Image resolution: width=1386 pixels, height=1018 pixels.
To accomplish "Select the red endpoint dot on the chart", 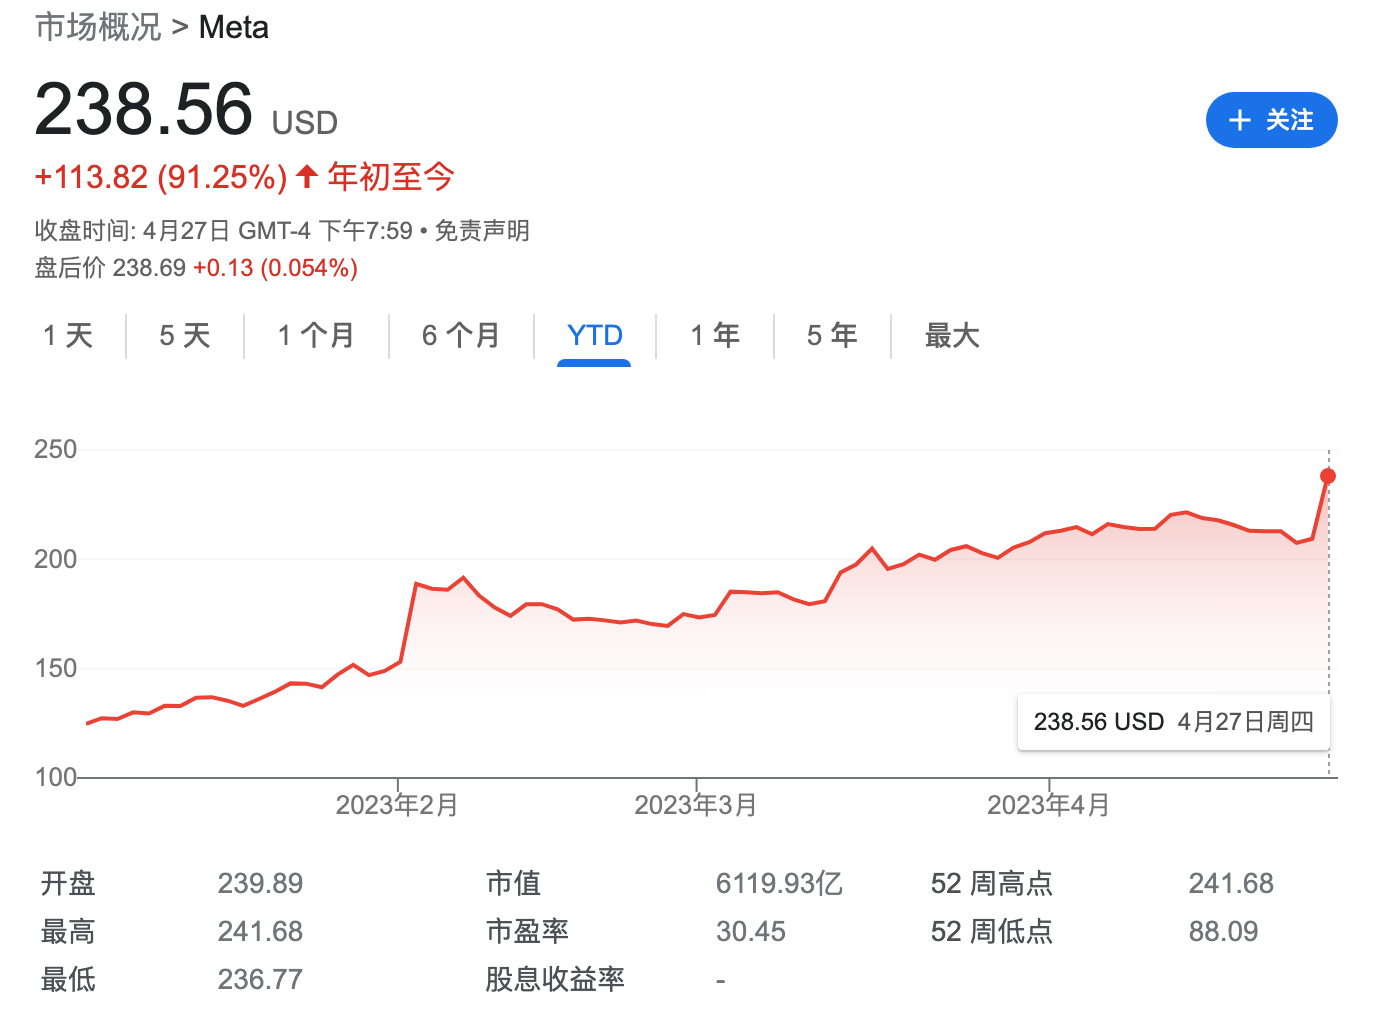I will click(x=1327, y=476).
